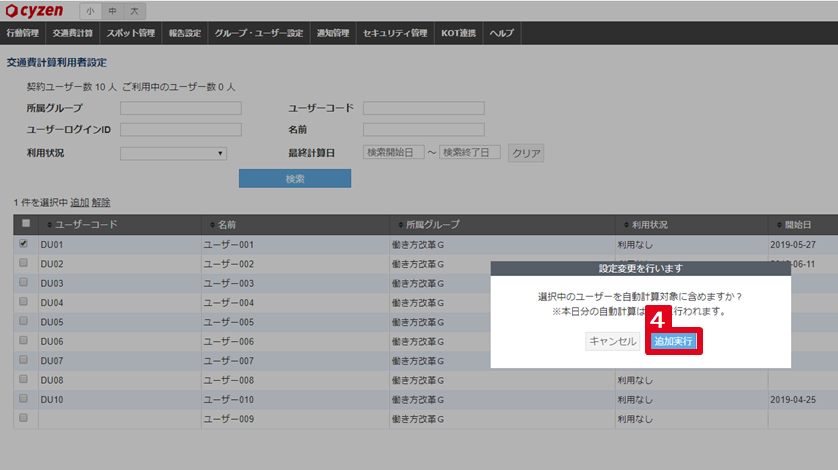Click the 交通費計算利用者設定 page heading
838x470 pixels.
57,63
